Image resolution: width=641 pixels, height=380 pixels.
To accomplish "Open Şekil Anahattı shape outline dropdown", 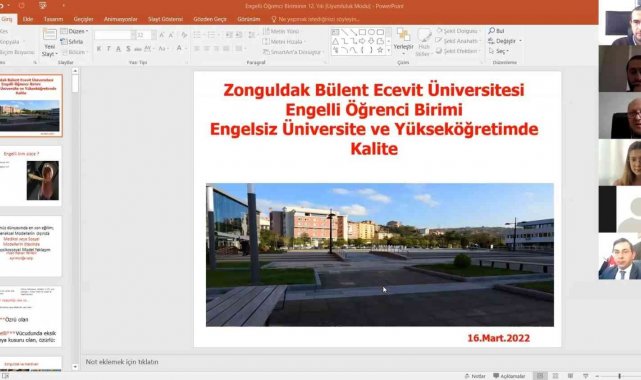I will coord(458,41).
